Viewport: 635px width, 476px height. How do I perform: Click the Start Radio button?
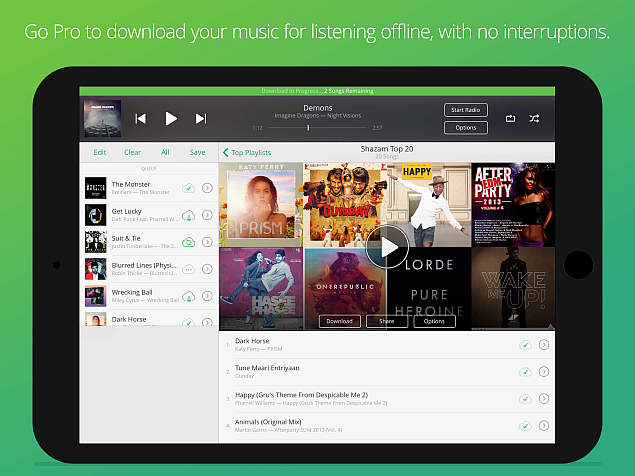tap(466, 110)
